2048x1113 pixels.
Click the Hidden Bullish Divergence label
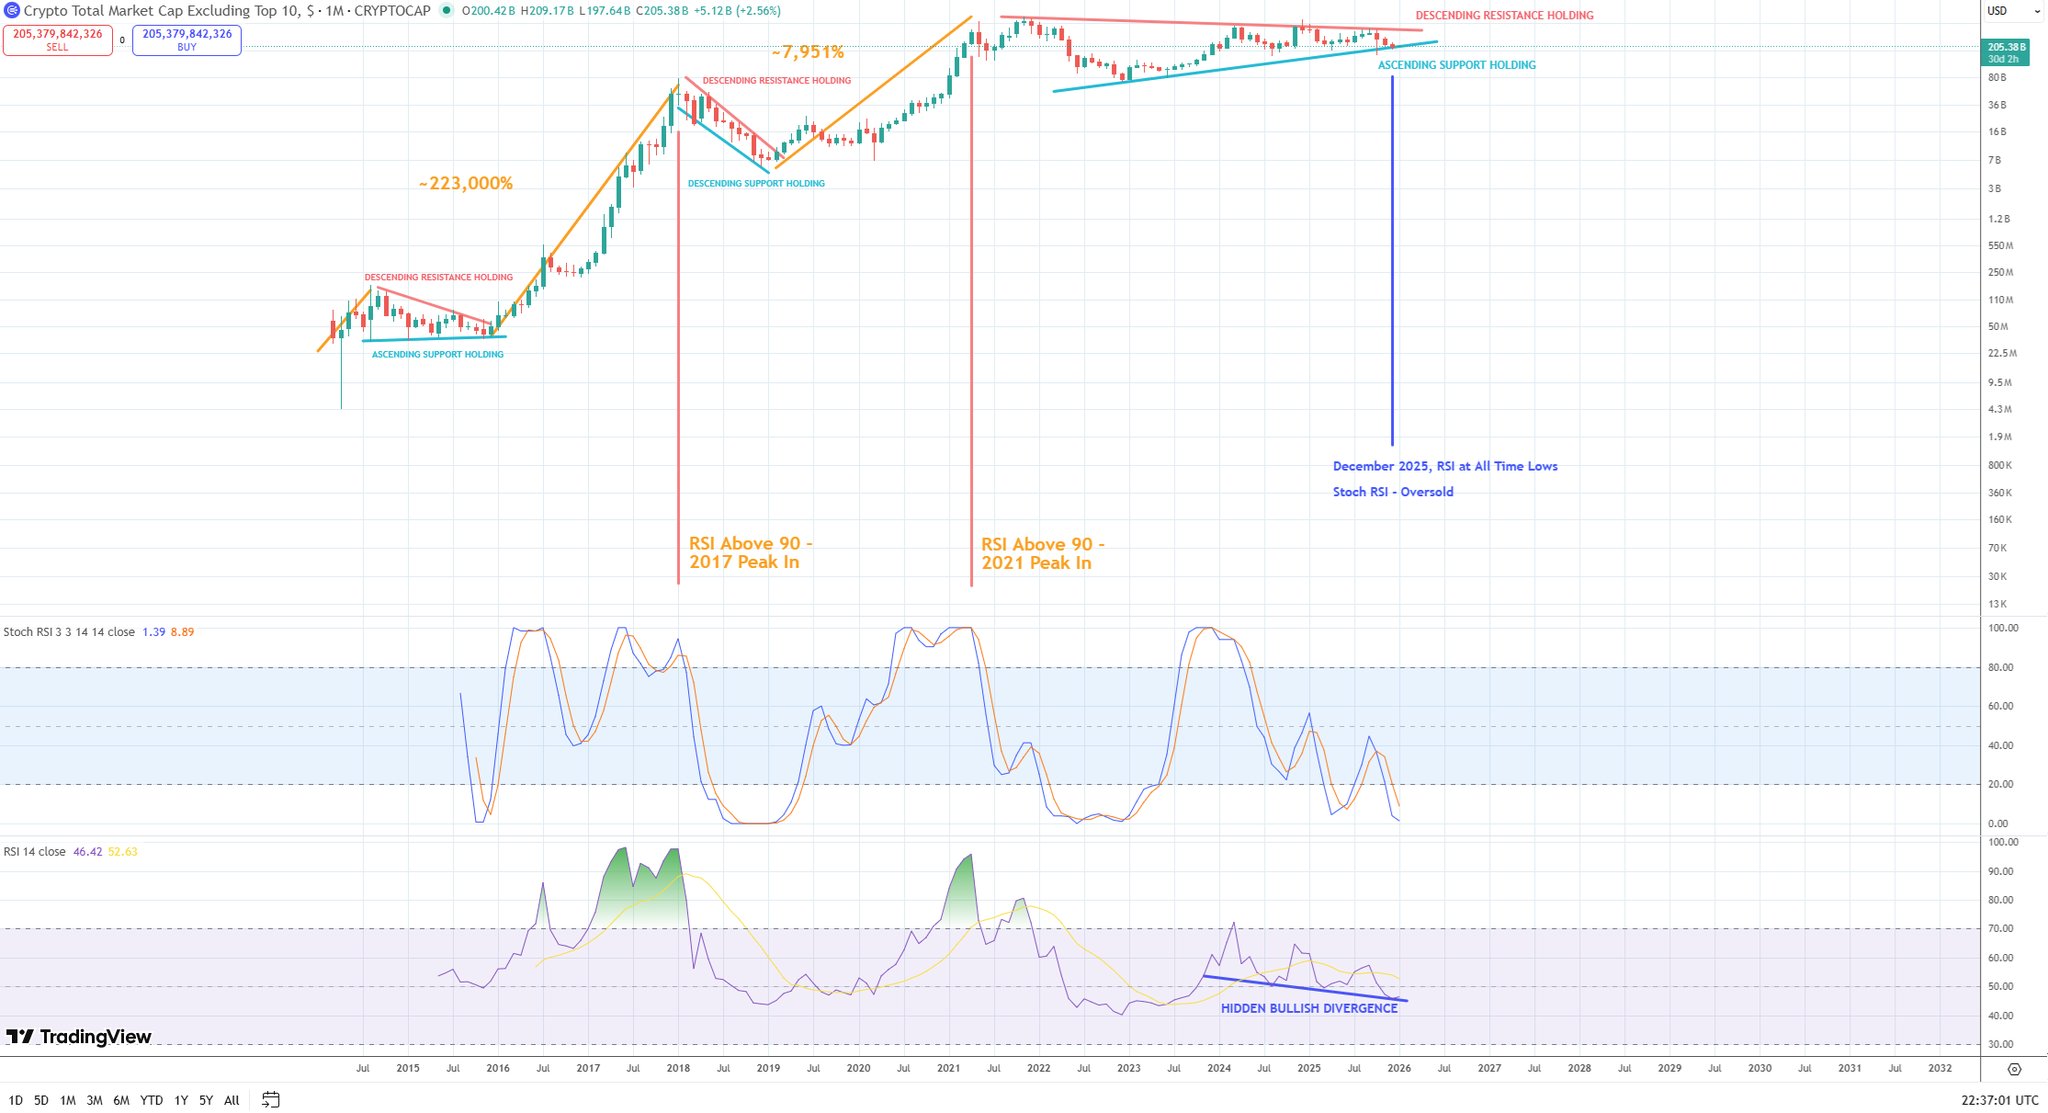(1308, 1009)
